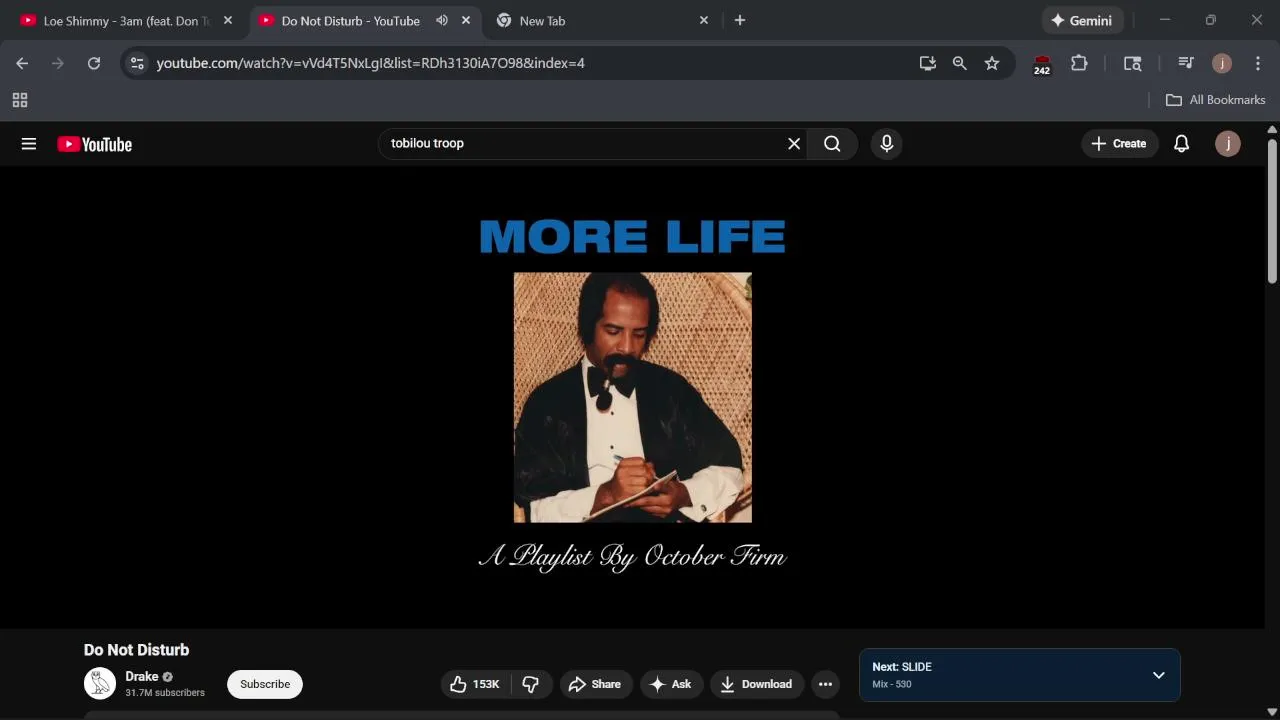The width and height of the screenshot is (1280, 720).
Task: Close the Loe Shimmy tab
Action: [228, 20]
